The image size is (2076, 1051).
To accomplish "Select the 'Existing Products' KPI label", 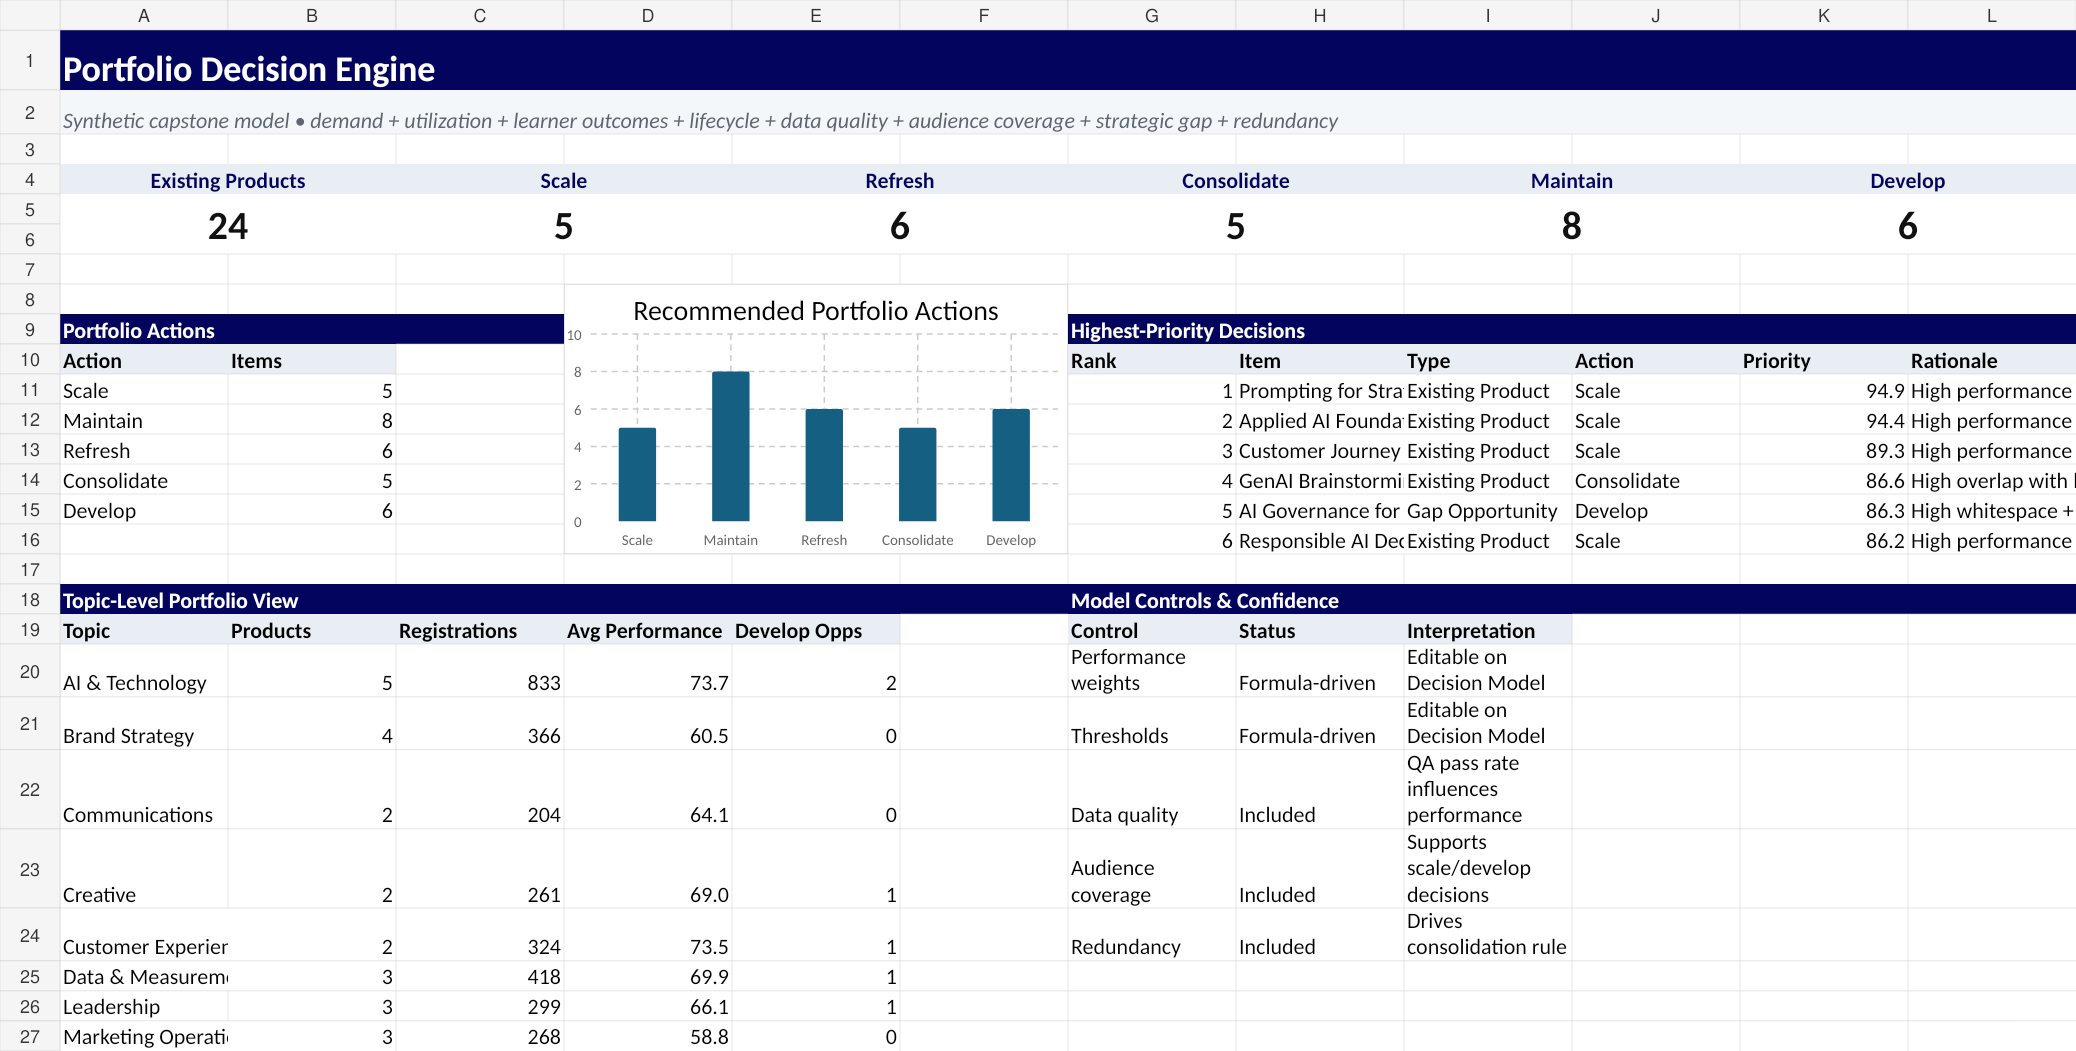I will pyautogui.click(x=228, y=180).
